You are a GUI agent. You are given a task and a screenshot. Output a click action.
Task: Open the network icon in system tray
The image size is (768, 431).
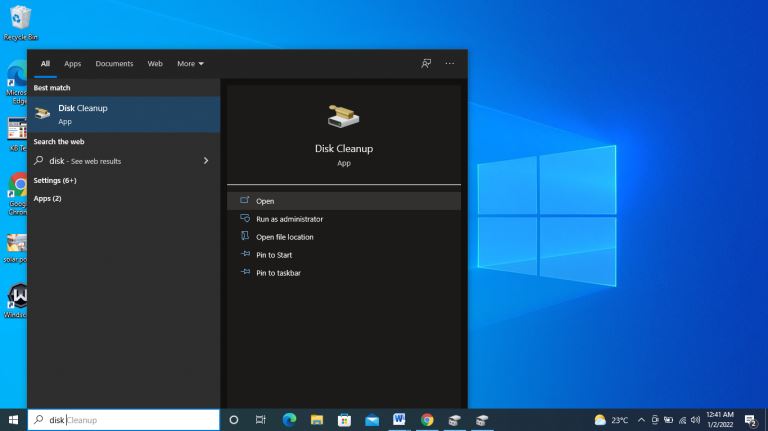point(682,420)
